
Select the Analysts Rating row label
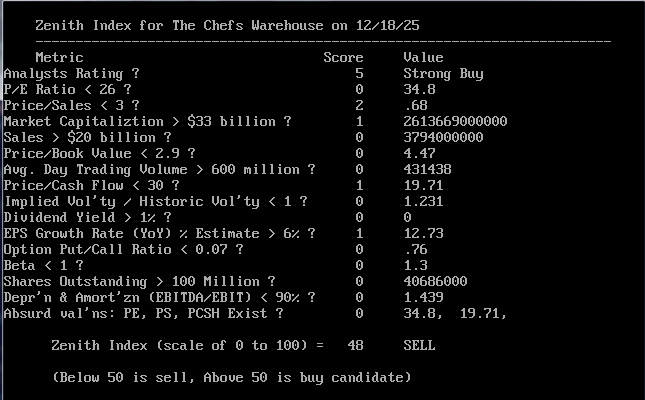coord(71,73)
